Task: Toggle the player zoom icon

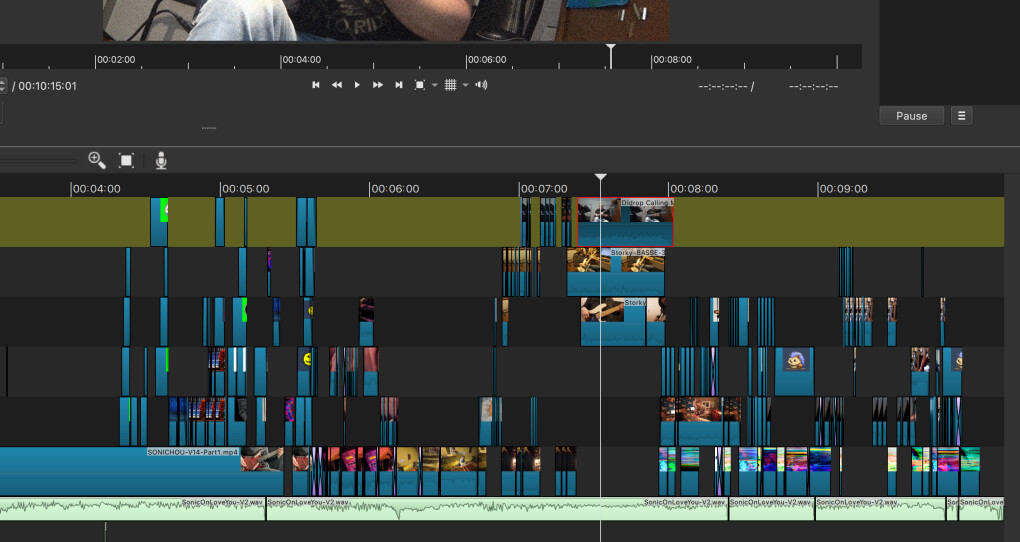Action: 420,85
